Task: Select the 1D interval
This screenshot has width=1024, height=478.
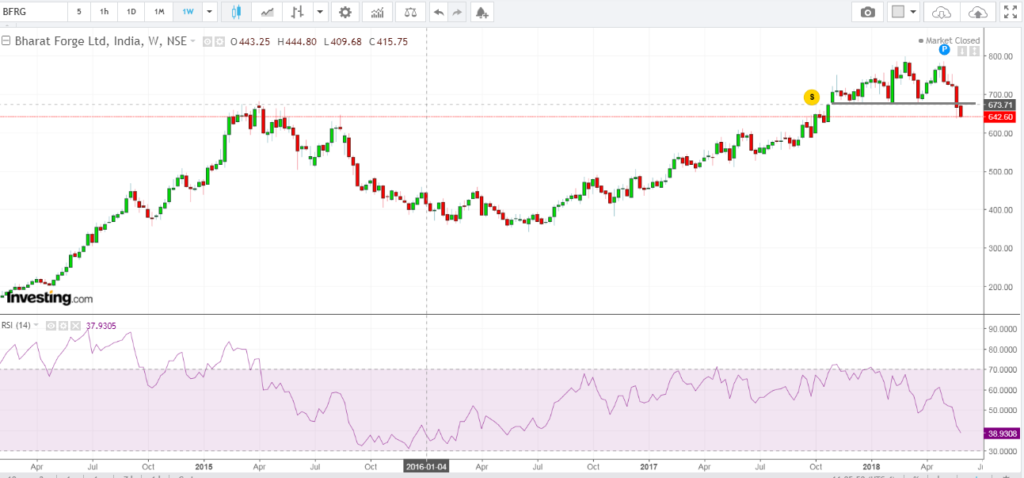Action: tap(131, 12)
